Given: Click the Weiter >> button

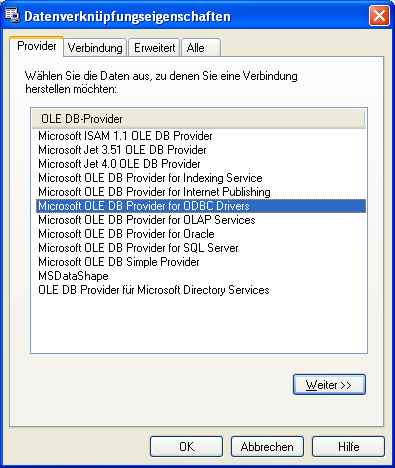Looking at the screenshot, I should click(329, 385).
